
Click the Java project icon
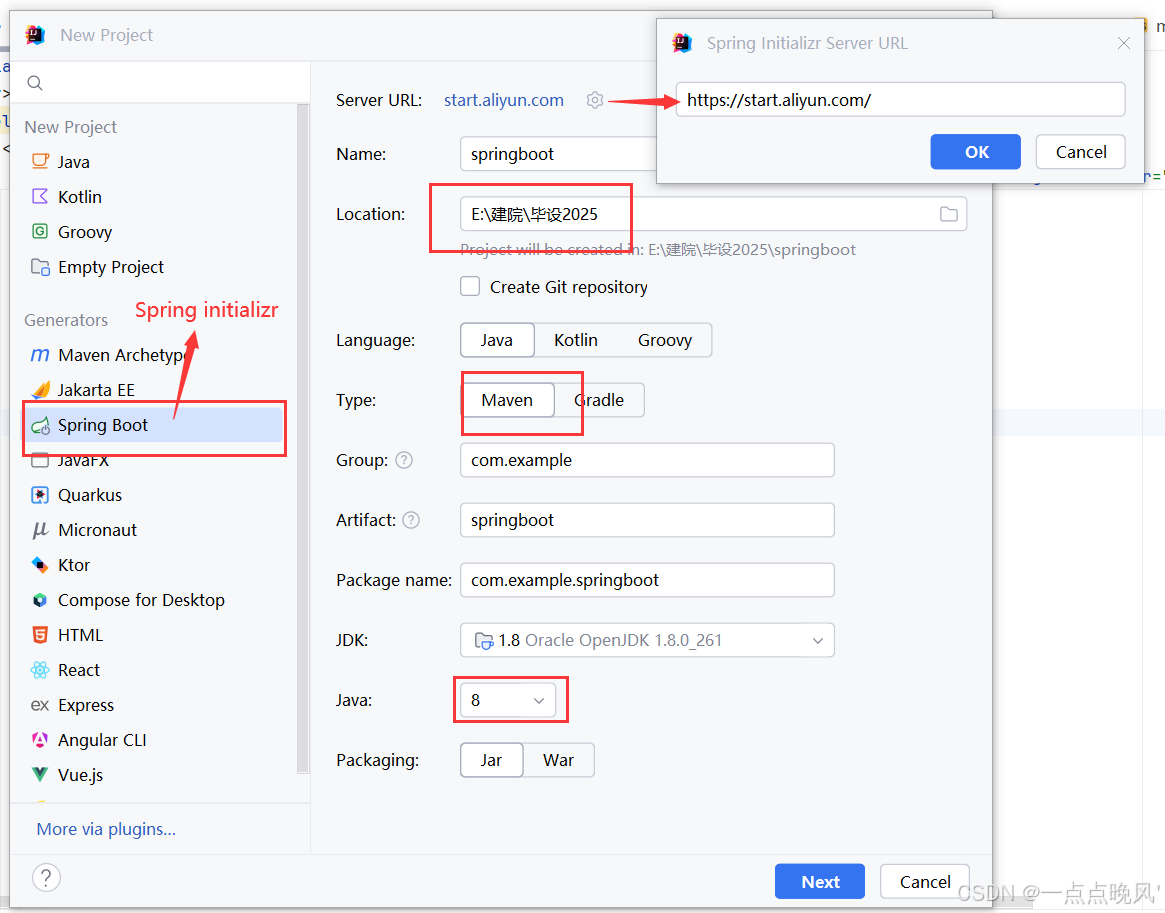(40, 161)
